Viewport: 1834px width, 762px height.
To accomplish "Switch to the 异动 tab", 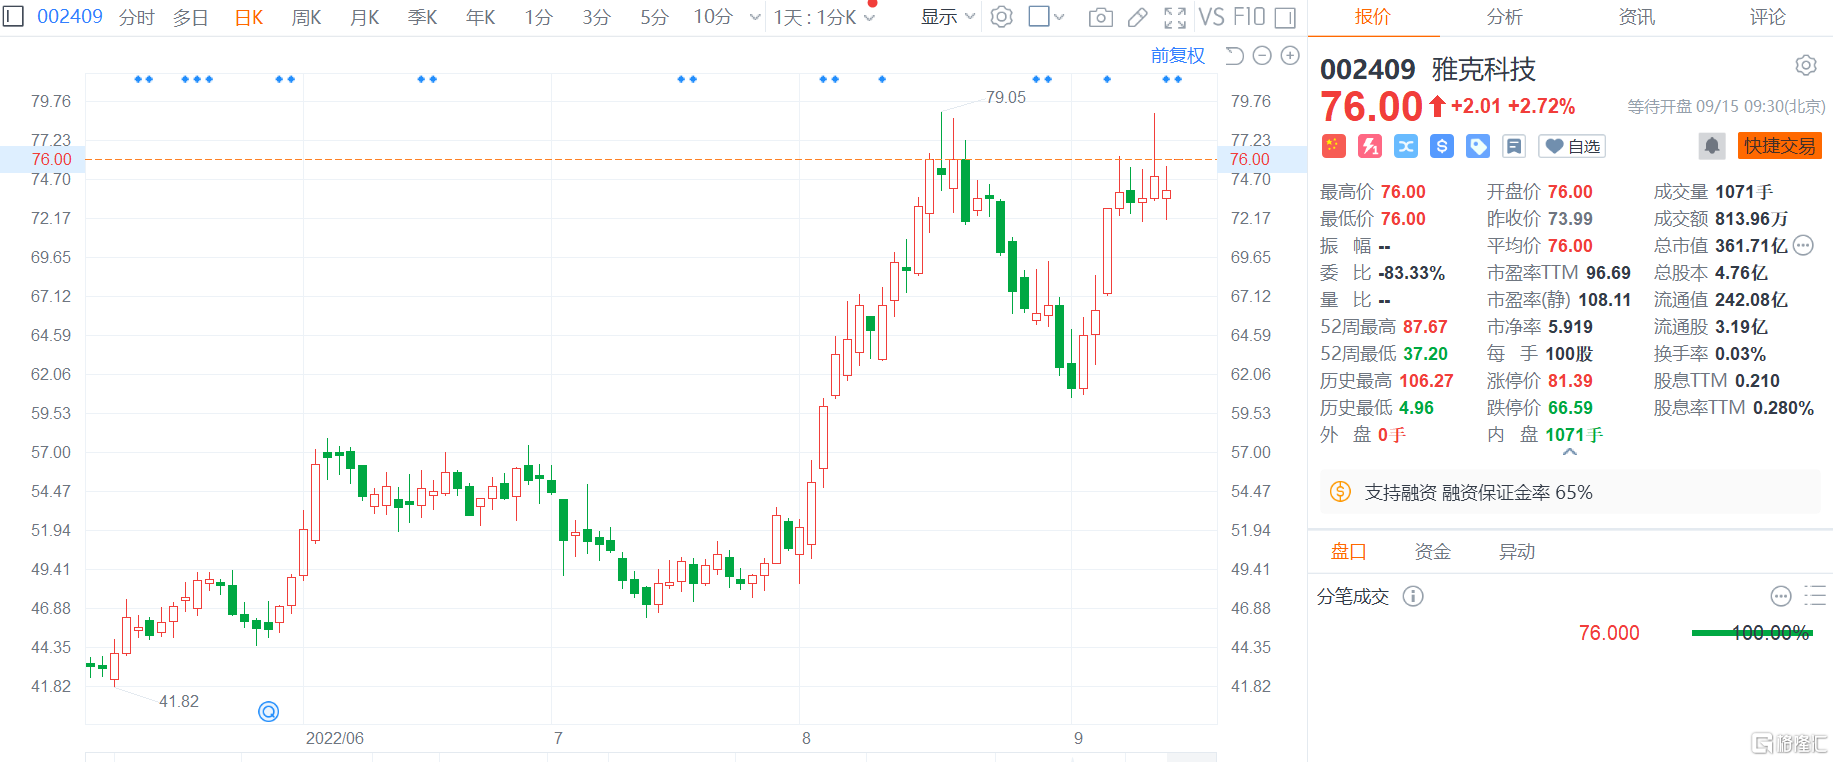I will tap(1516, 551).
